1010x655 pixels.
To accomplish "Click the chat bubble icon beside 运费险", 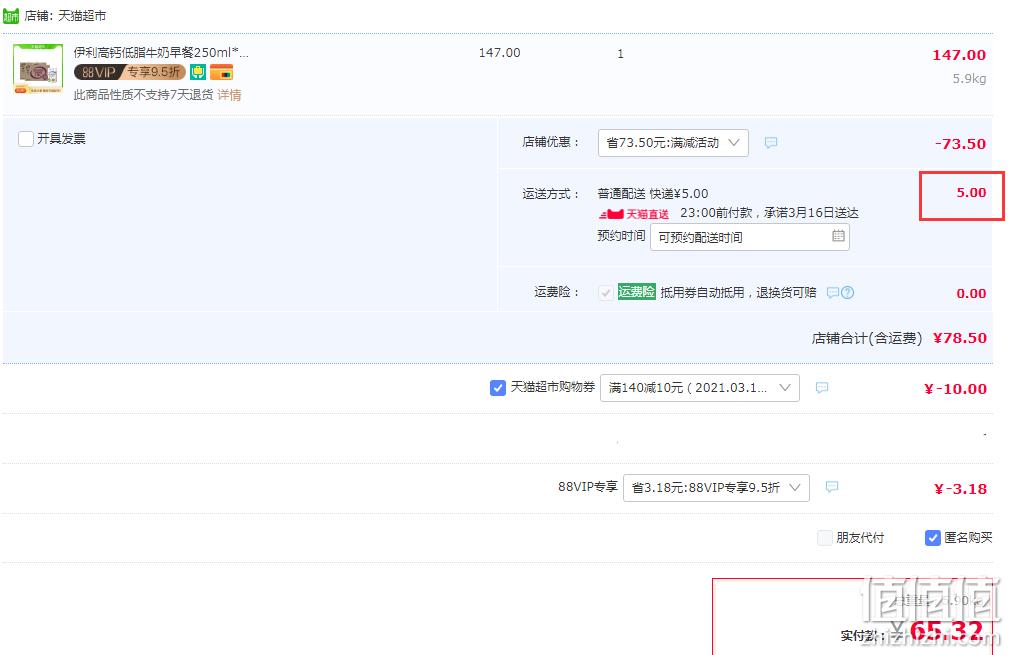I will (833, 292).
